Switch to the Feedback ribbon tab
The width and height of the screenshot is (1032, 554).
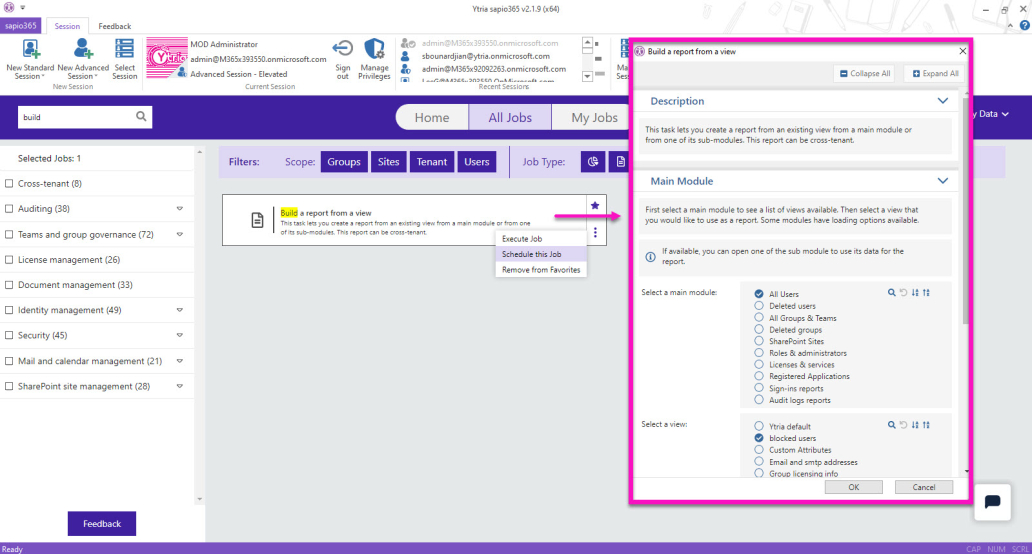(115, 26)
